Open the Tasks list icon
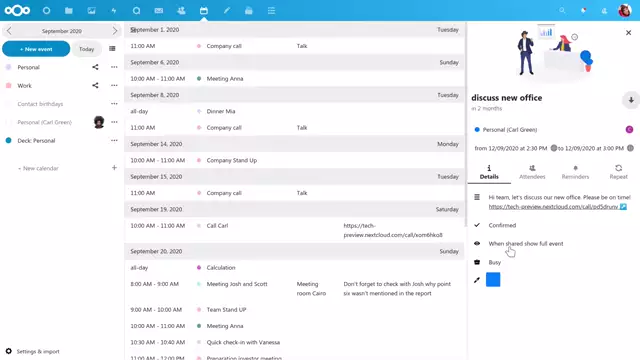Screen dimensions: 640x360 (x=271, y=11)
